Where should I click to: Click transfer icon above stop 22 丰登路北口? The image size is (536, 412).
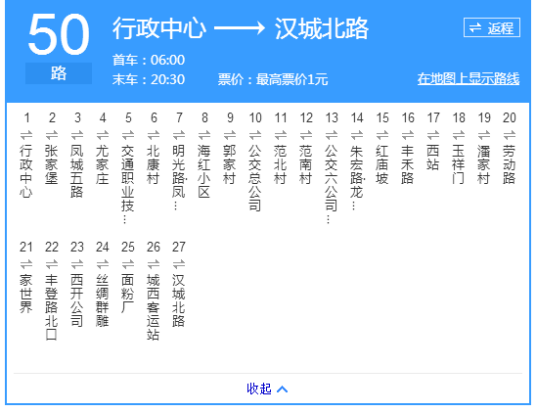pos(52,264)
